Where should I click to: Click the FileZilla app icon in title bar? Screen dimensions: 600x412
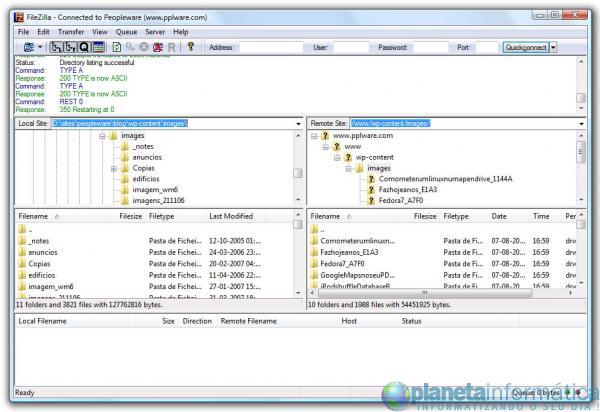(19, 18)
